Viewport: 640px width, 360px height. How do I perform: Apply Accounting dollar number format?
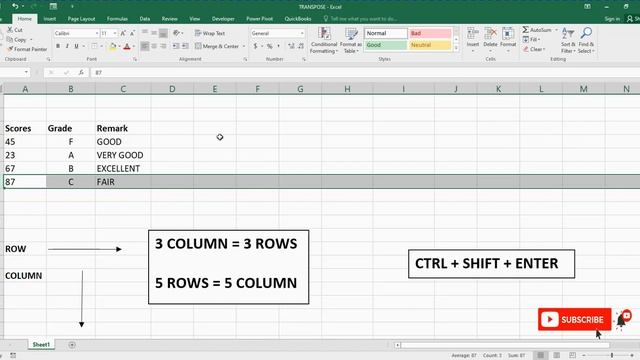(256, 46)
